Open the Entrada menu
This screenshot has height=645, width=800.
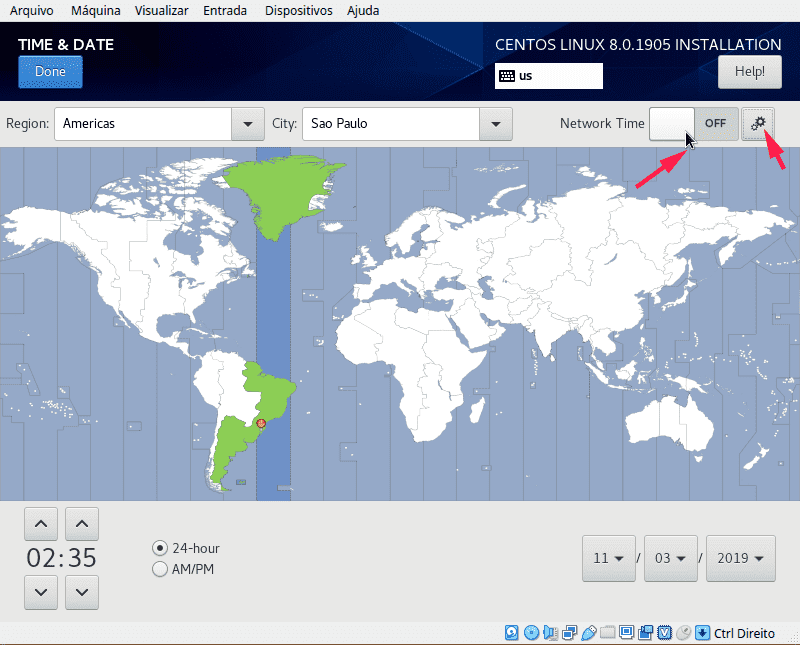coord(225,11)
